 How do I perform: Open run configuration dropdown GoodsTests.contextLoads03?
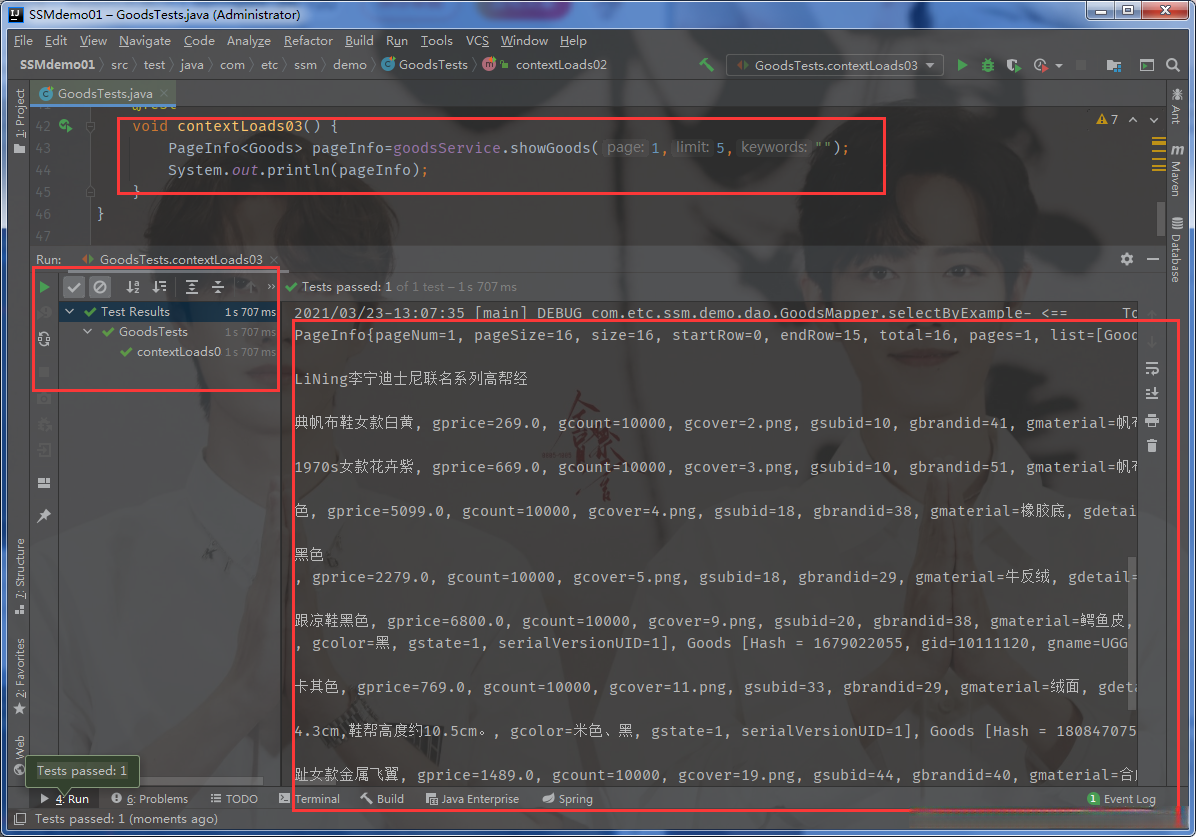(835, 66)
